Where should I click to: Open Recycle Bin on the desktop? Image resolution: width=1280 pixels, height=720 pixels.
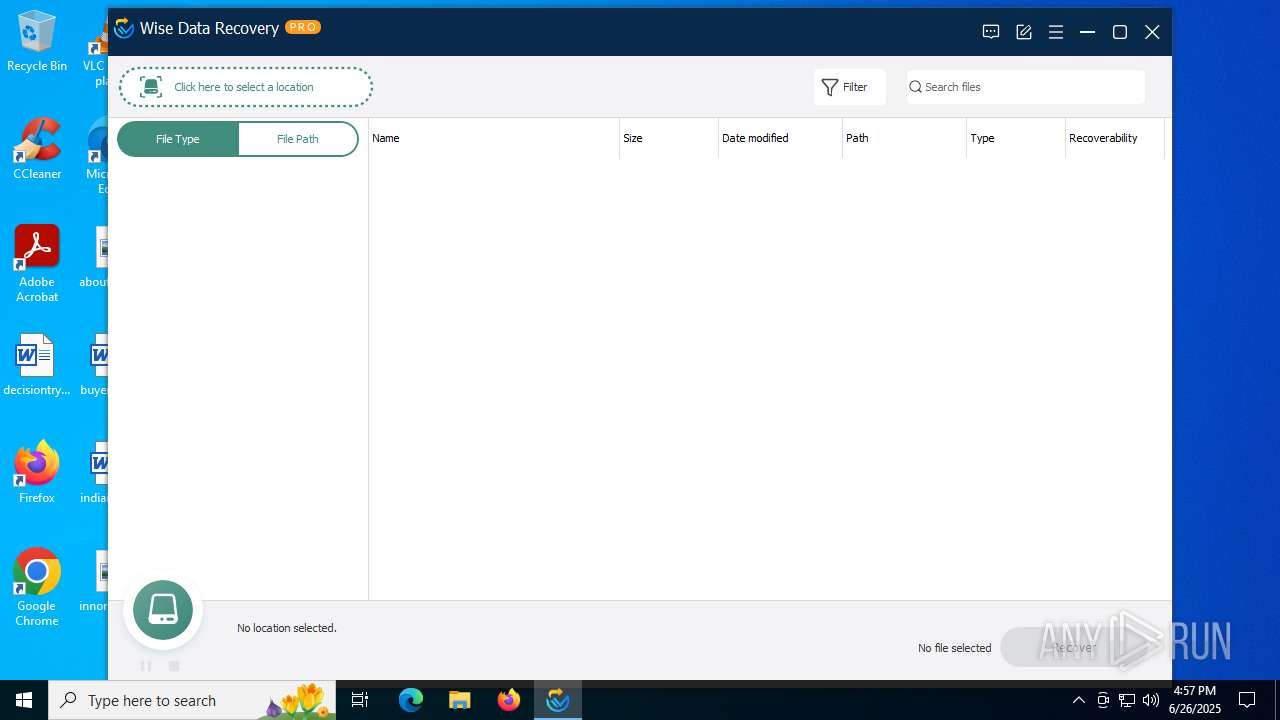(37, 40)
